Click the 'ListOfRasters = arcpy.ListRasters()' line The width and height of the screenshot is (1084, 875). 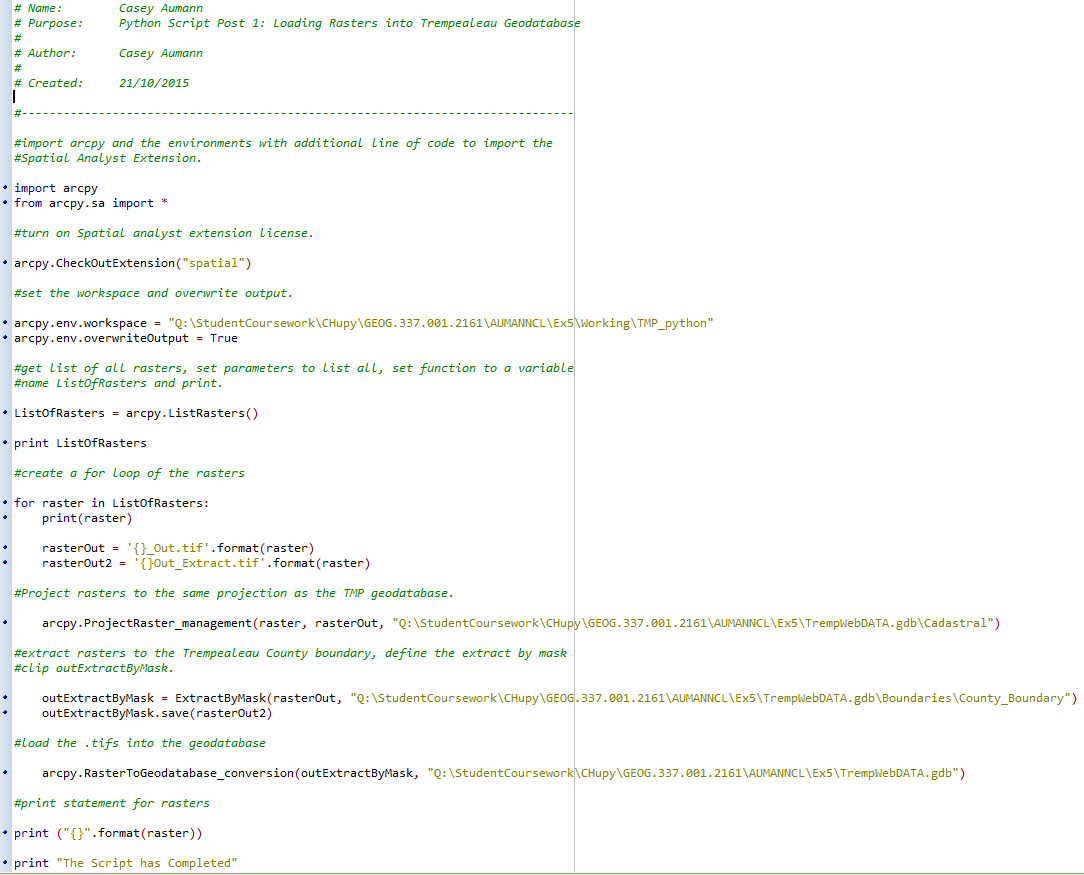(136, 413)
